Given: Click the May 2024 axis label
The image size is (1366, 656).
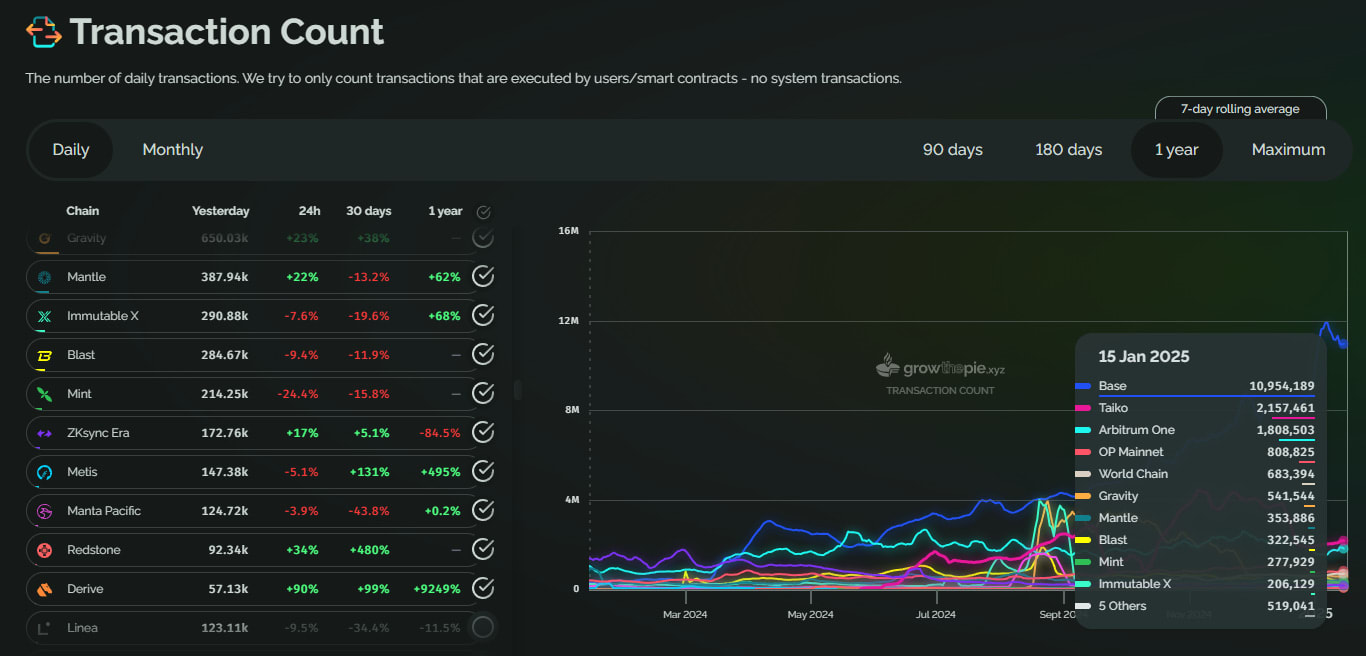Looking at the screenshot, I should 810,614.
